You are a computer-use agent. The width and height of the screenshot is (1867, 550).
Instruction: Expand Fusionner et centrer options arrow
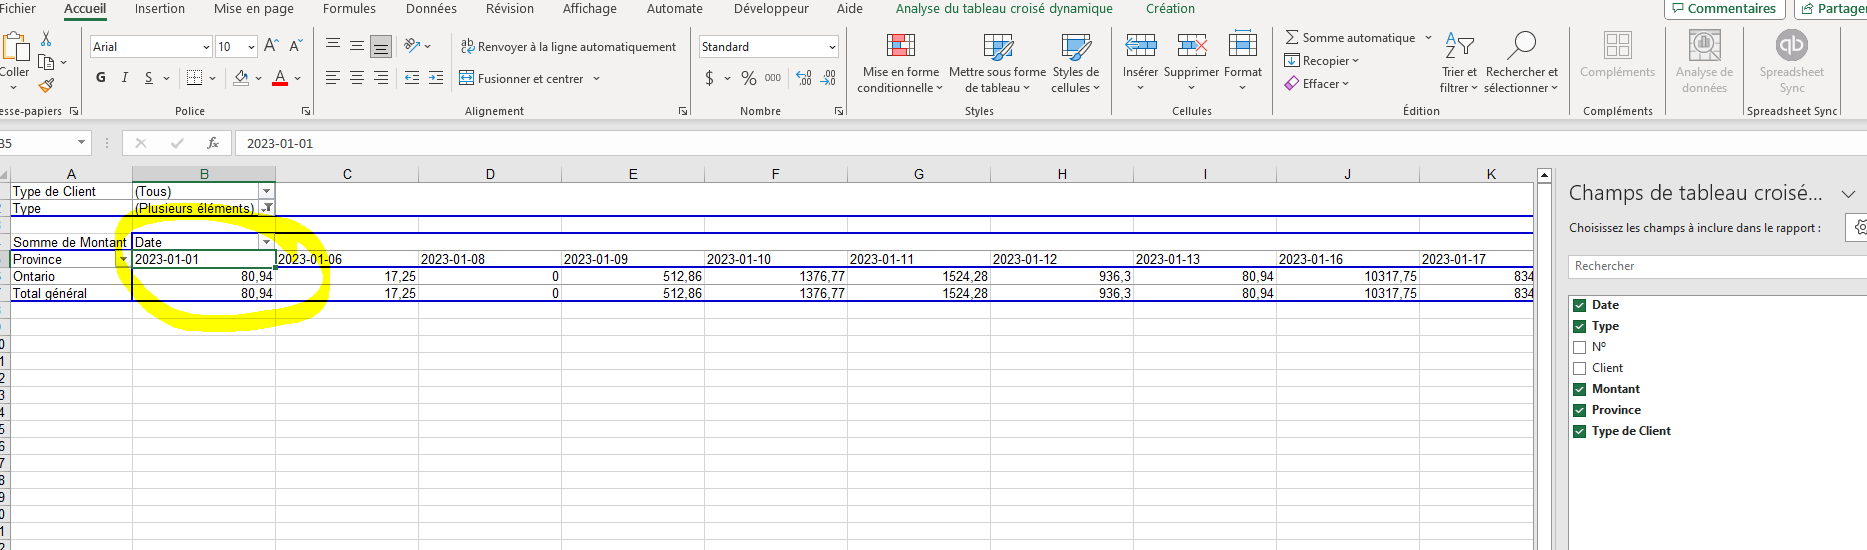[x=596, y=78]
